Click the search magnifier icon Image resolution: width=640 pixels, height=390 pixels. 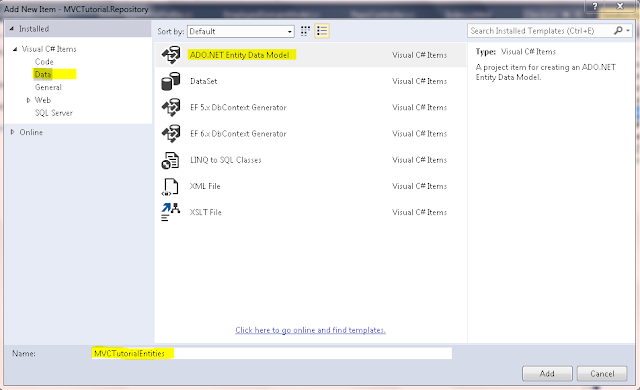(x=618, y=31)
